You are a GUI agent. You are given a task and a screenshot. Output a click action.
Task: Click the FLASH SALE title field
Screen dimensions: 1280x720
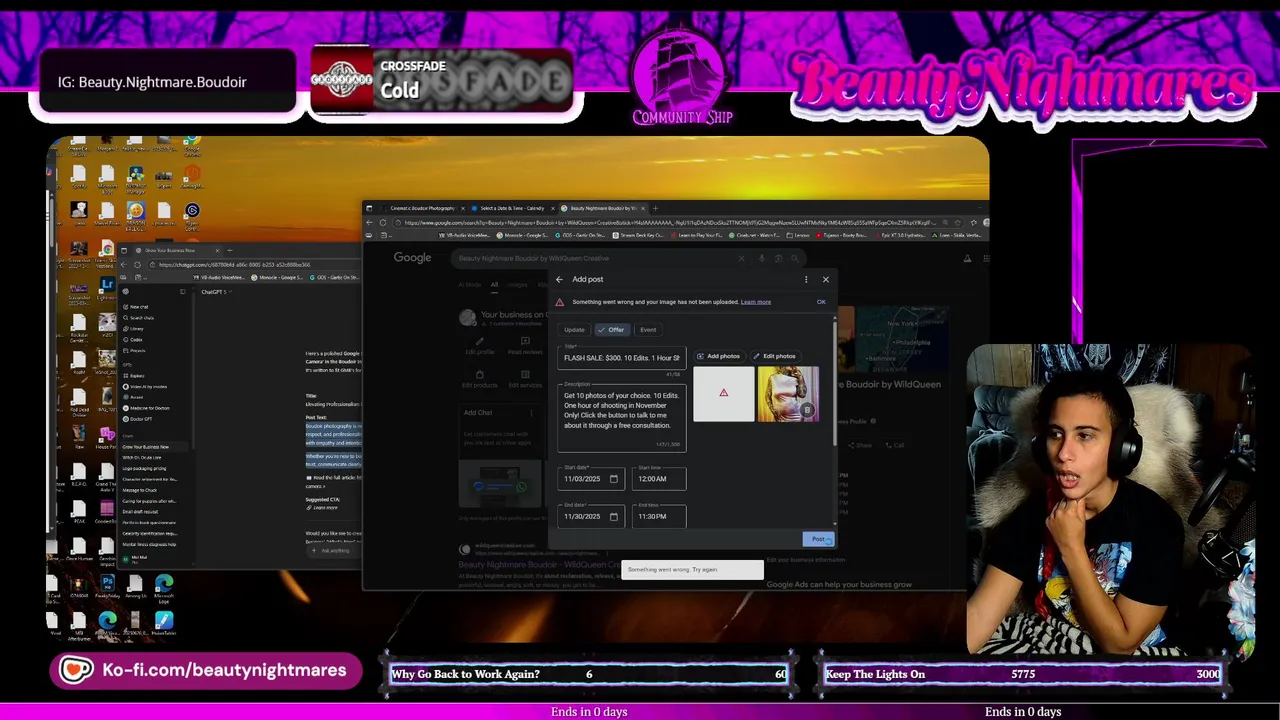621,357
